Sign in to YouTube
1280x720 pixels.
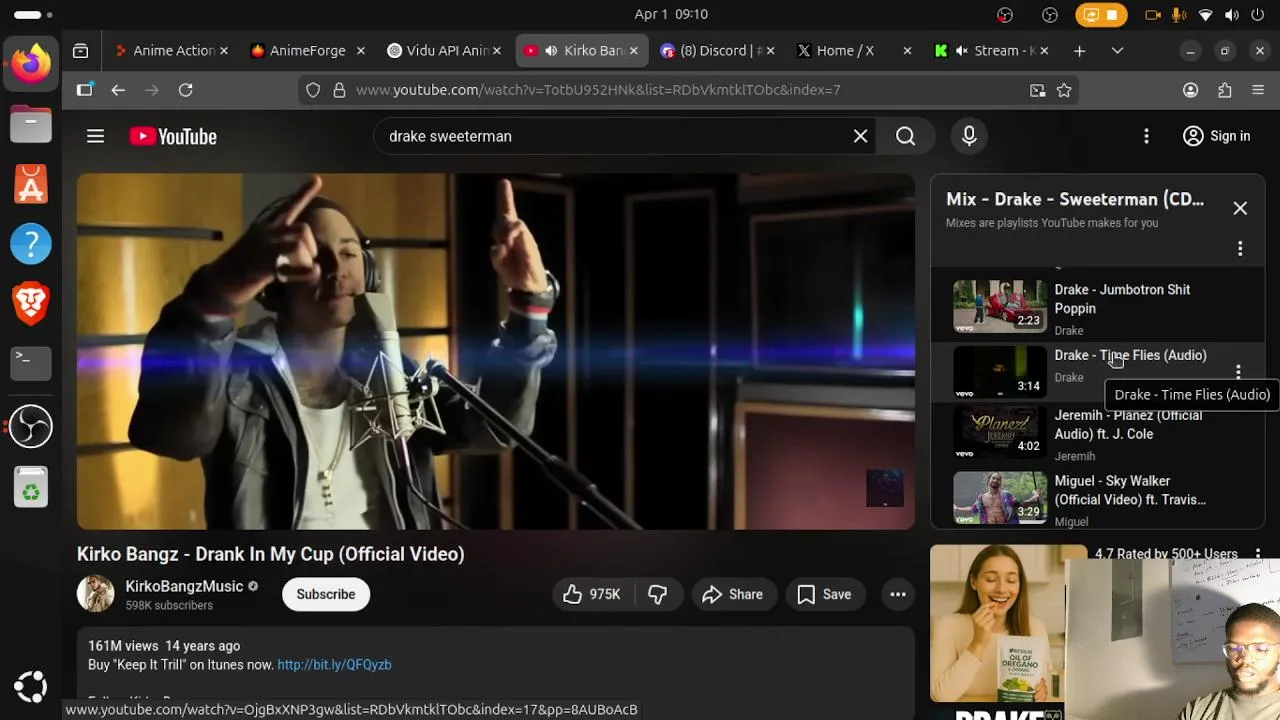[x=1216, y=136]
